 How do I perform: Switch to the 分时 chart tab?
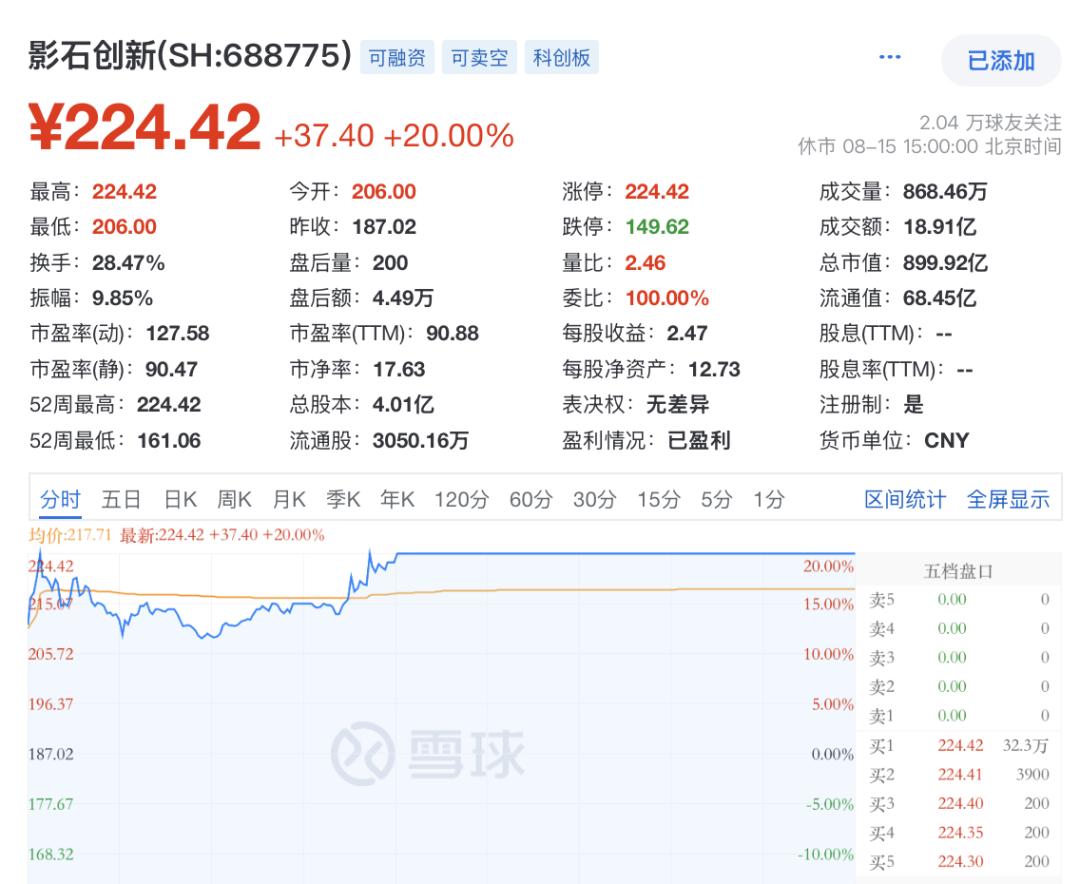point(60,499)
